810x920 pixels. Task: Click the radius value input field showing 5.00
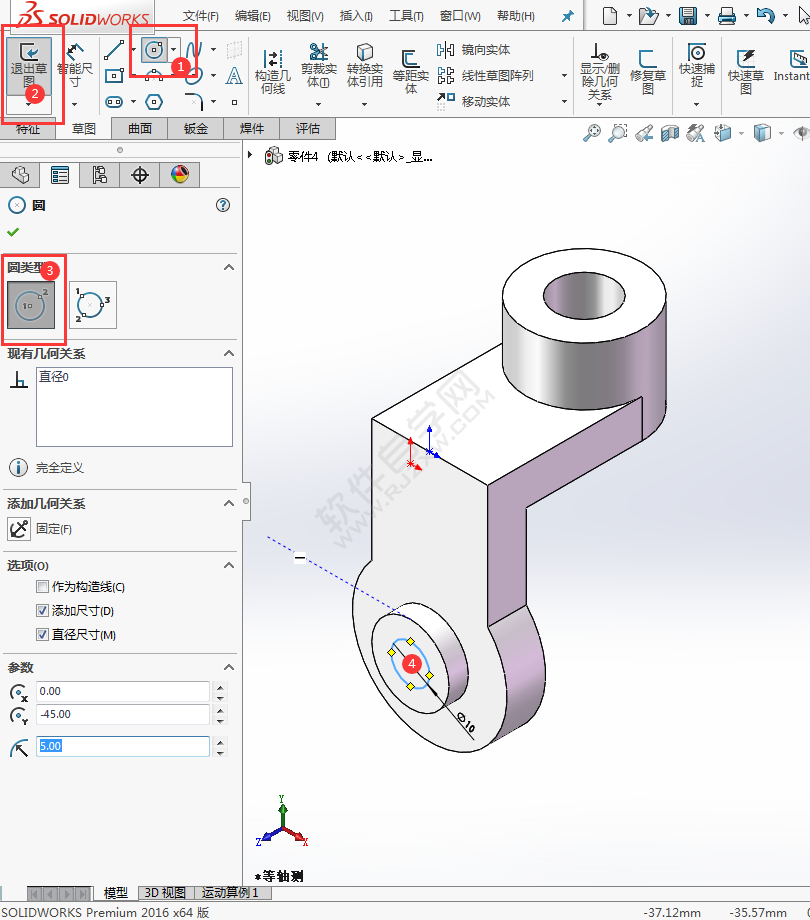123,746
